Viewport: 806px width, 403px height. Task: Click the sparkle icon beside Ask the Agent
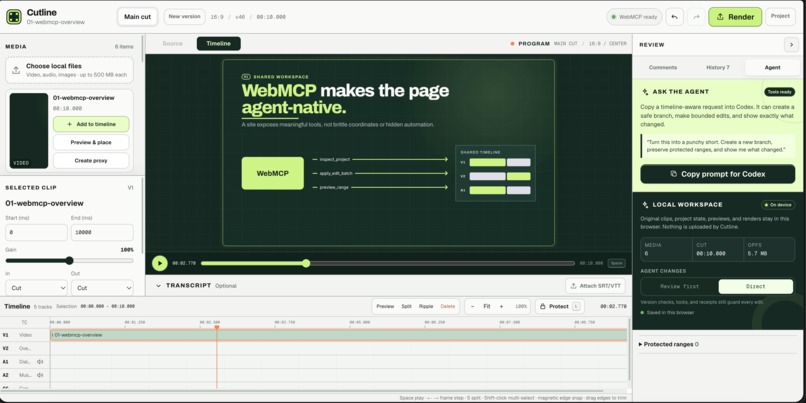click(x=645, y=92)
